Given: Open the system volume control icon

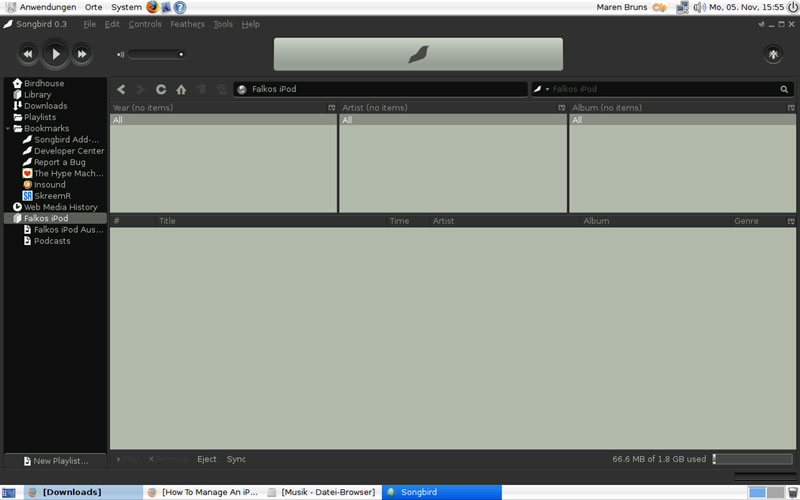Looking at the screenshot, I should coord(699,7).
